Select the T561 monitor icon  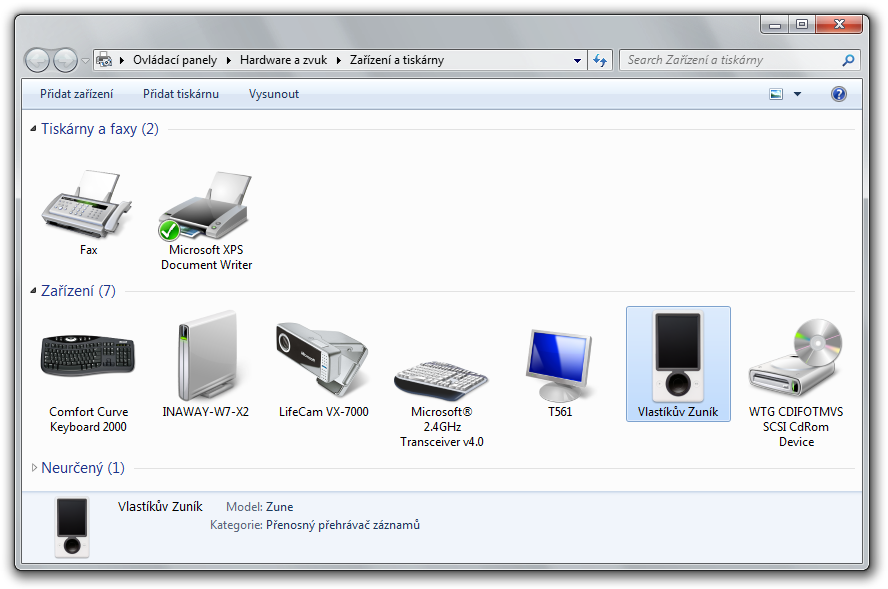coord(560,365)
